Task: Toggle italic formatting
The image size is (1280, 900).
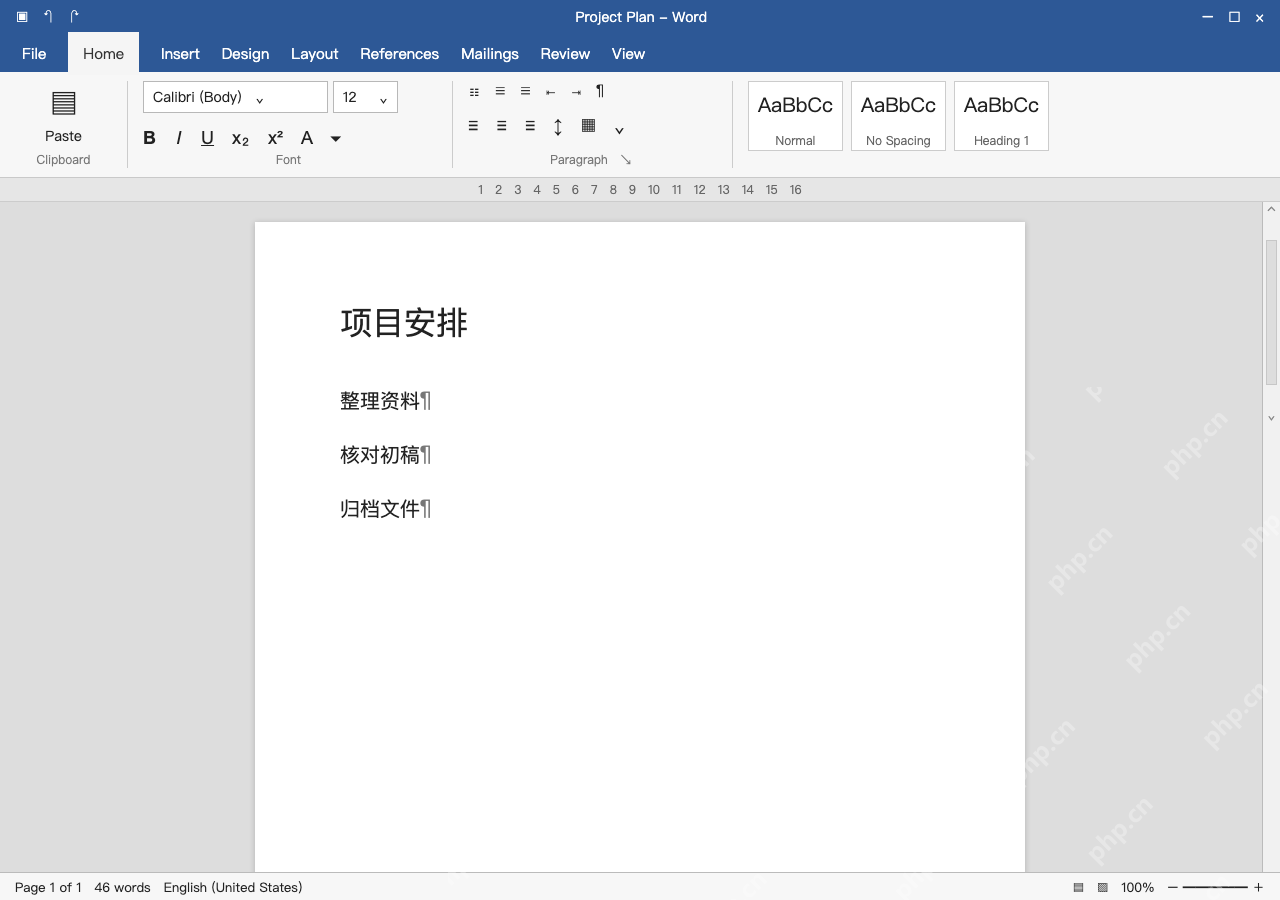Action: point(179,138)
